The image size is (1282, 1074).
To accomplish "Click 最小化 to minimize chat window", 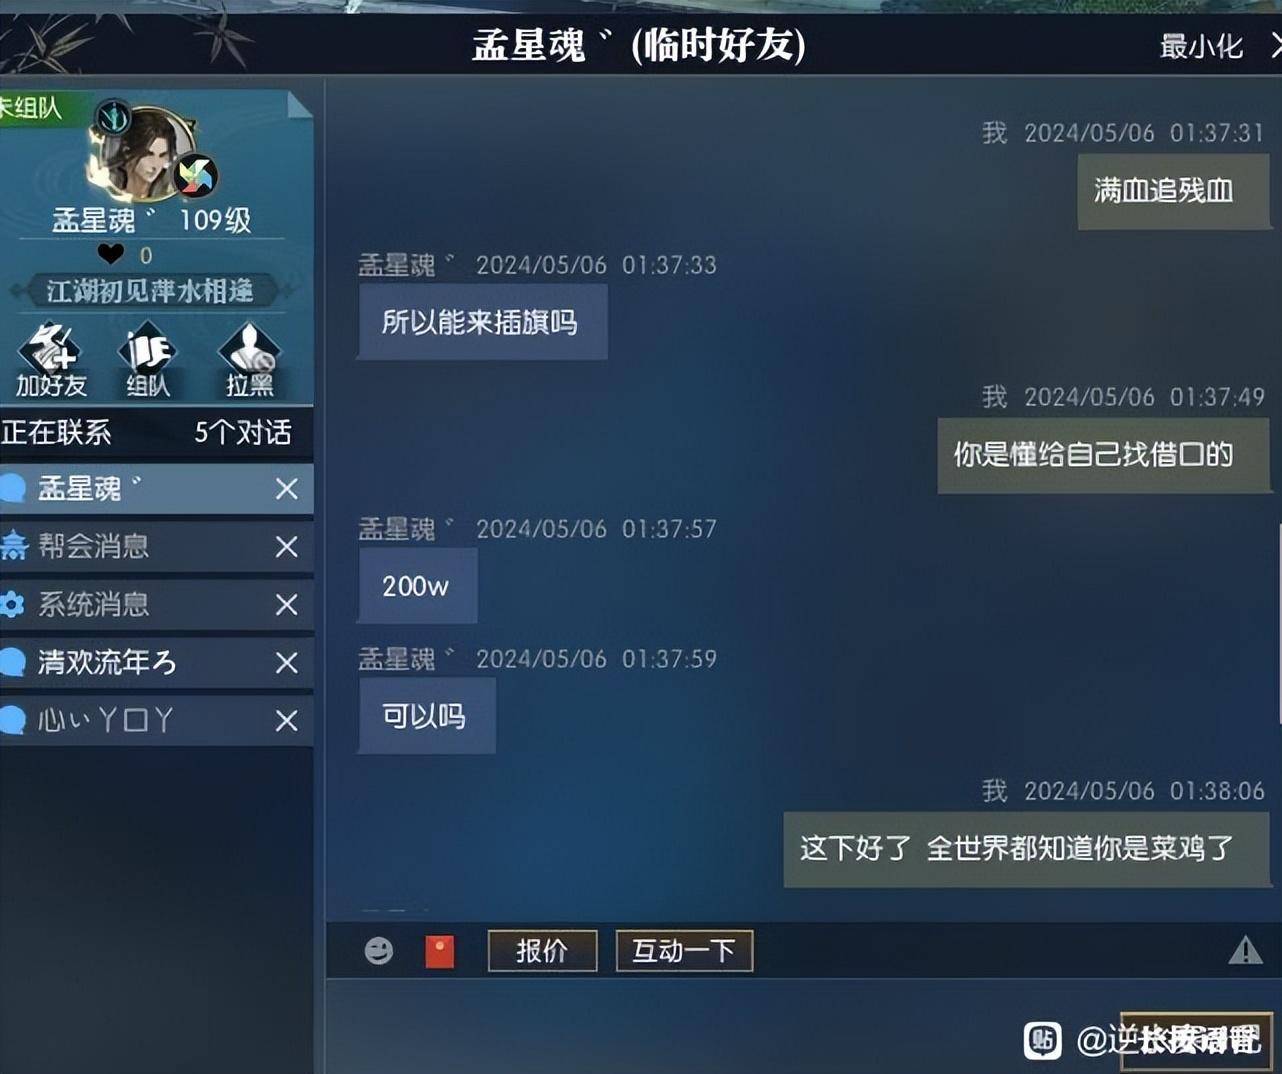I will 1201,46.
